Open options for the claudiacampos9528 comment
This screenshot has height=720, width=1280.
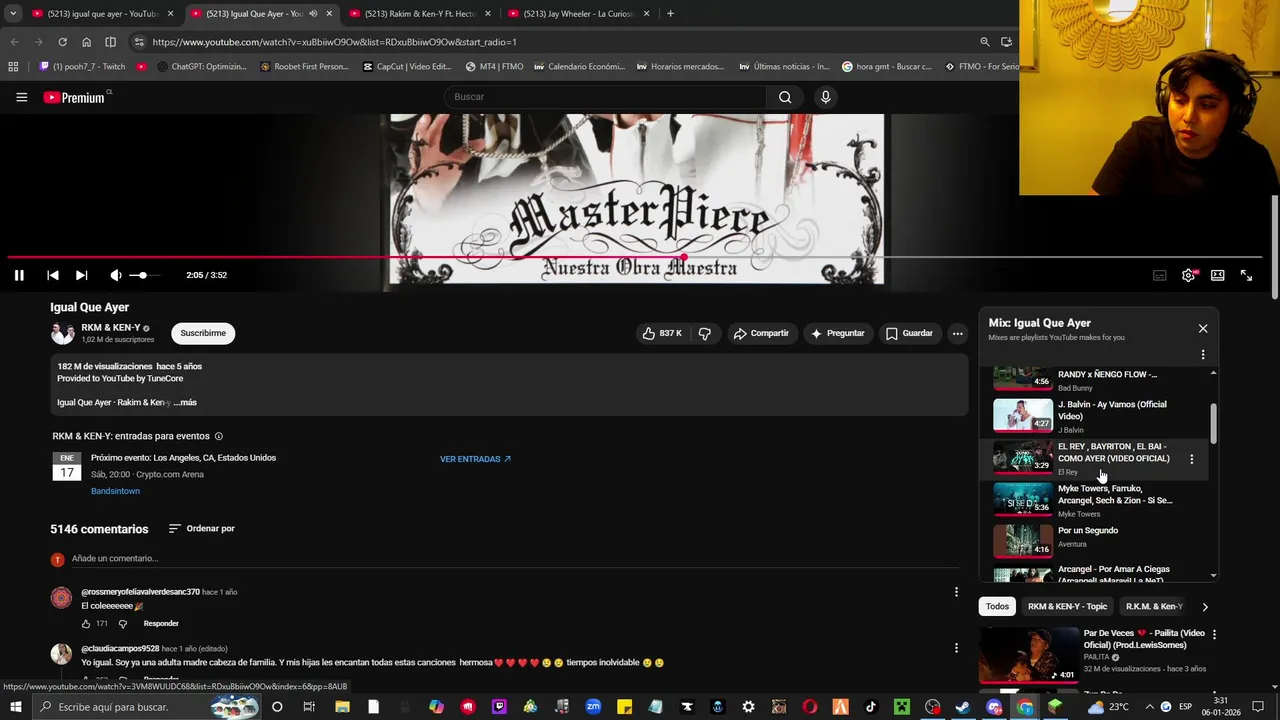point(956,648)
